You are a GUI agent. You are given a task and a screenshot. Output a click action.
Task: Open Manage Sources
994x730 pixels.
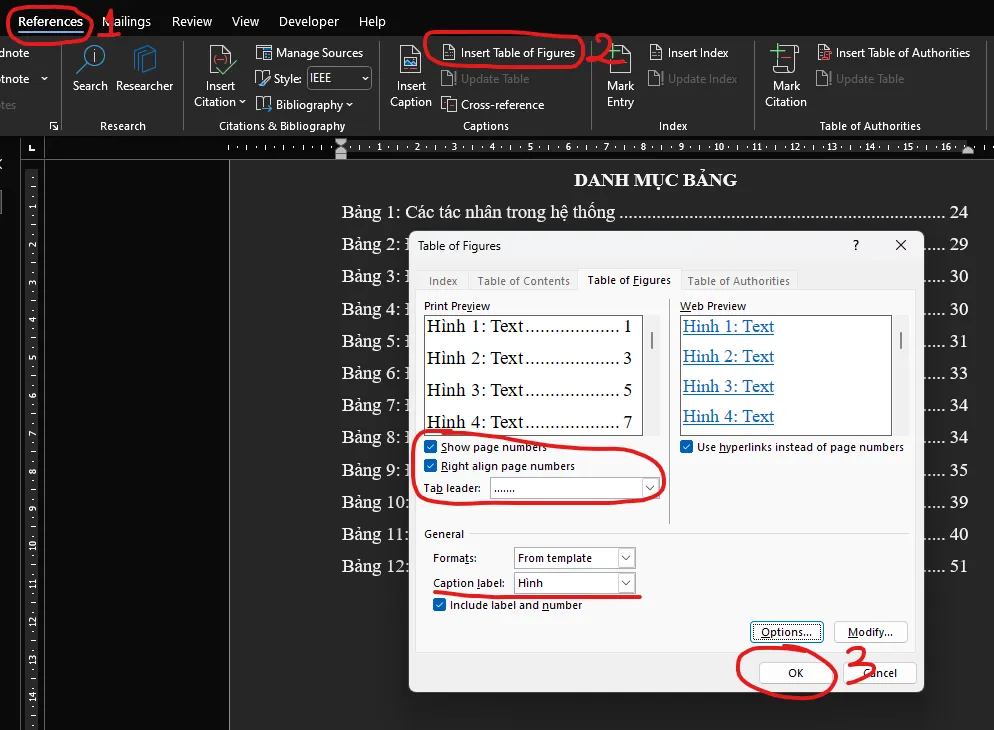tap(309, 53)
